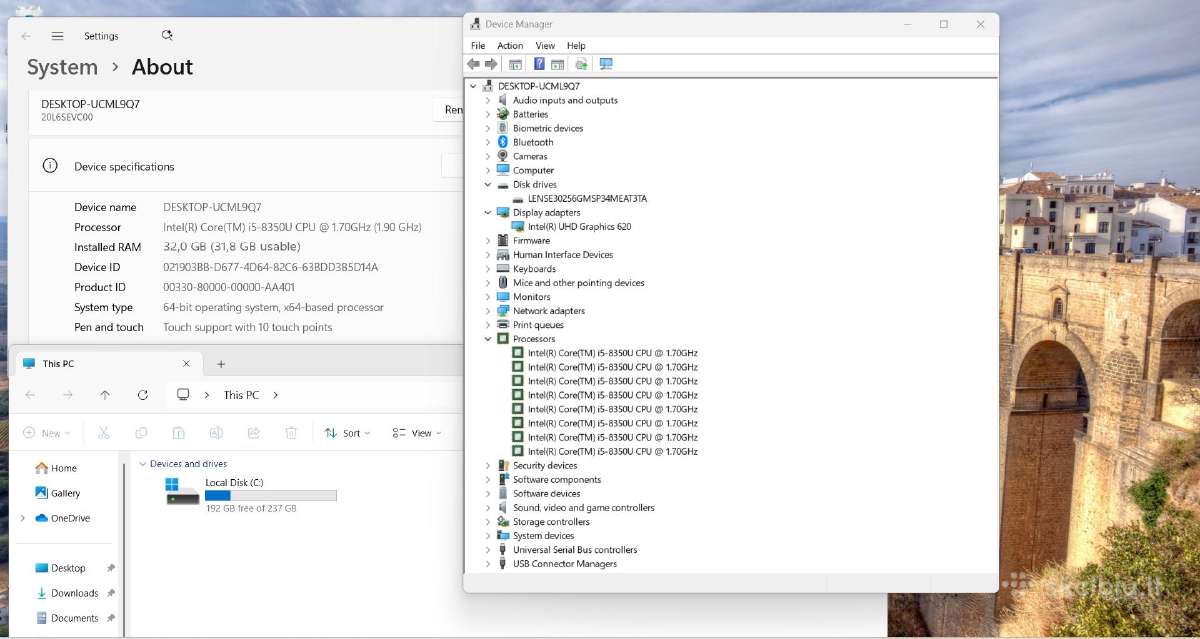Screen dimensions: 1200x639
Task: Open the View menu in Device Manager
Action: pyautogui.click(x=545, y=46)
